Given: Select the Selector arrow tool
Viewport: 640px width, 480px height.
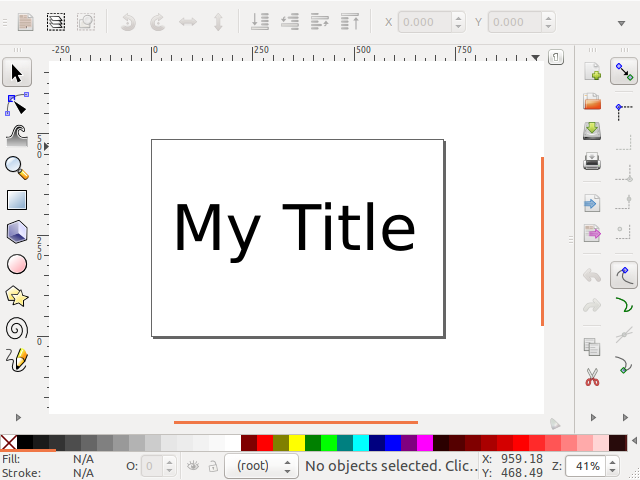Looking at the screenshot, I should coord(16,72).
